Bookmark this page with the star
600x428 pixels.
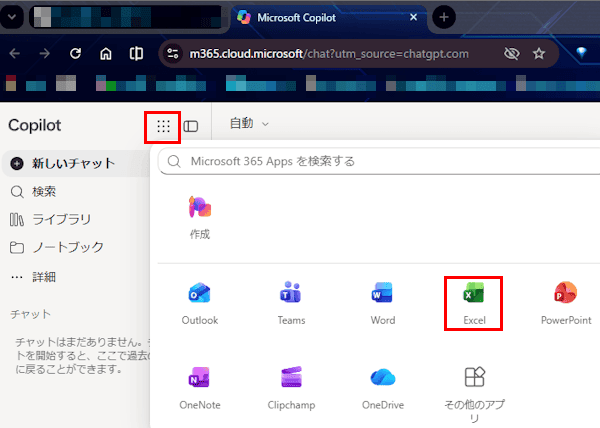point(539,54)
